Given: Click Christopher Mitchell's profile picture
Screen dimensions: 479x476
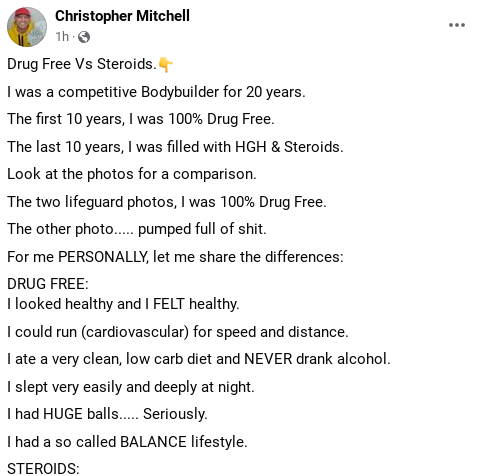Looking at the screenshot, I should coord(27,27).
